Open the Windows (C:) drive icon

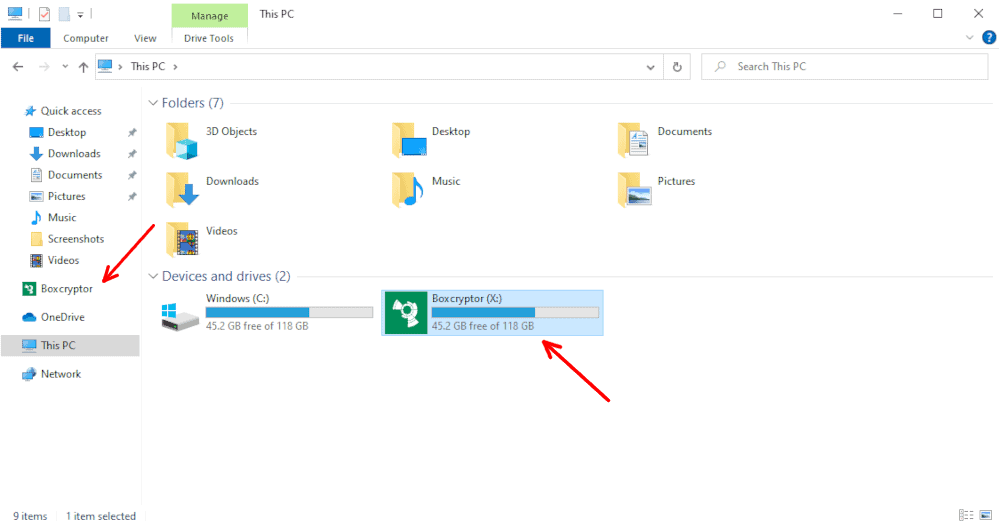[180, 316]
